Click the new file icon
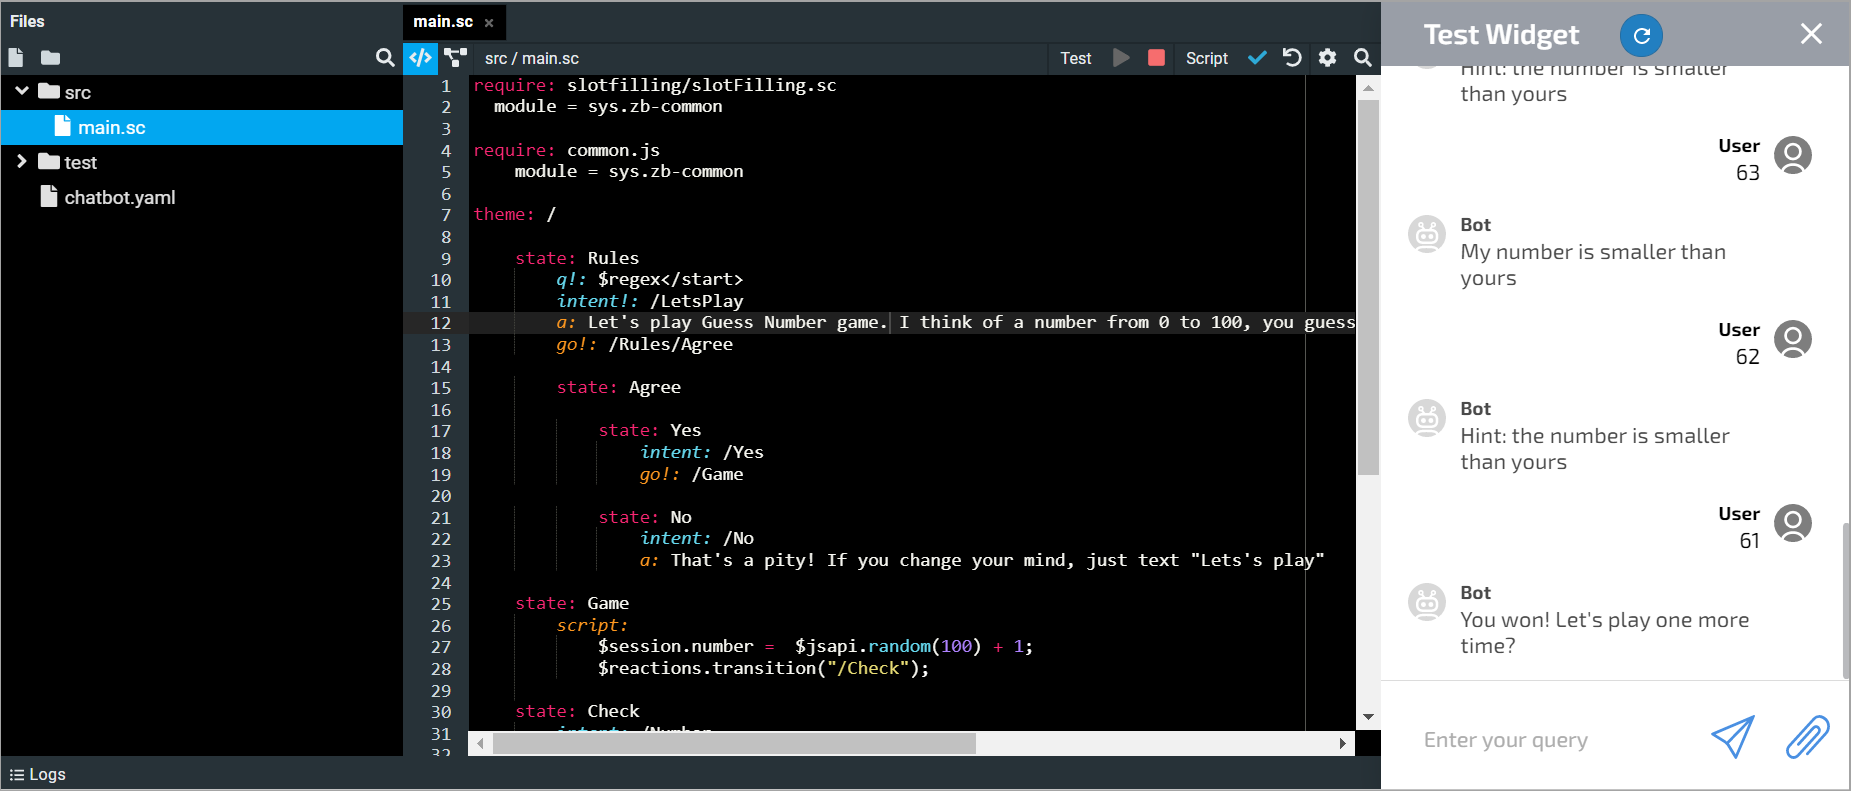 click(16, 58)
